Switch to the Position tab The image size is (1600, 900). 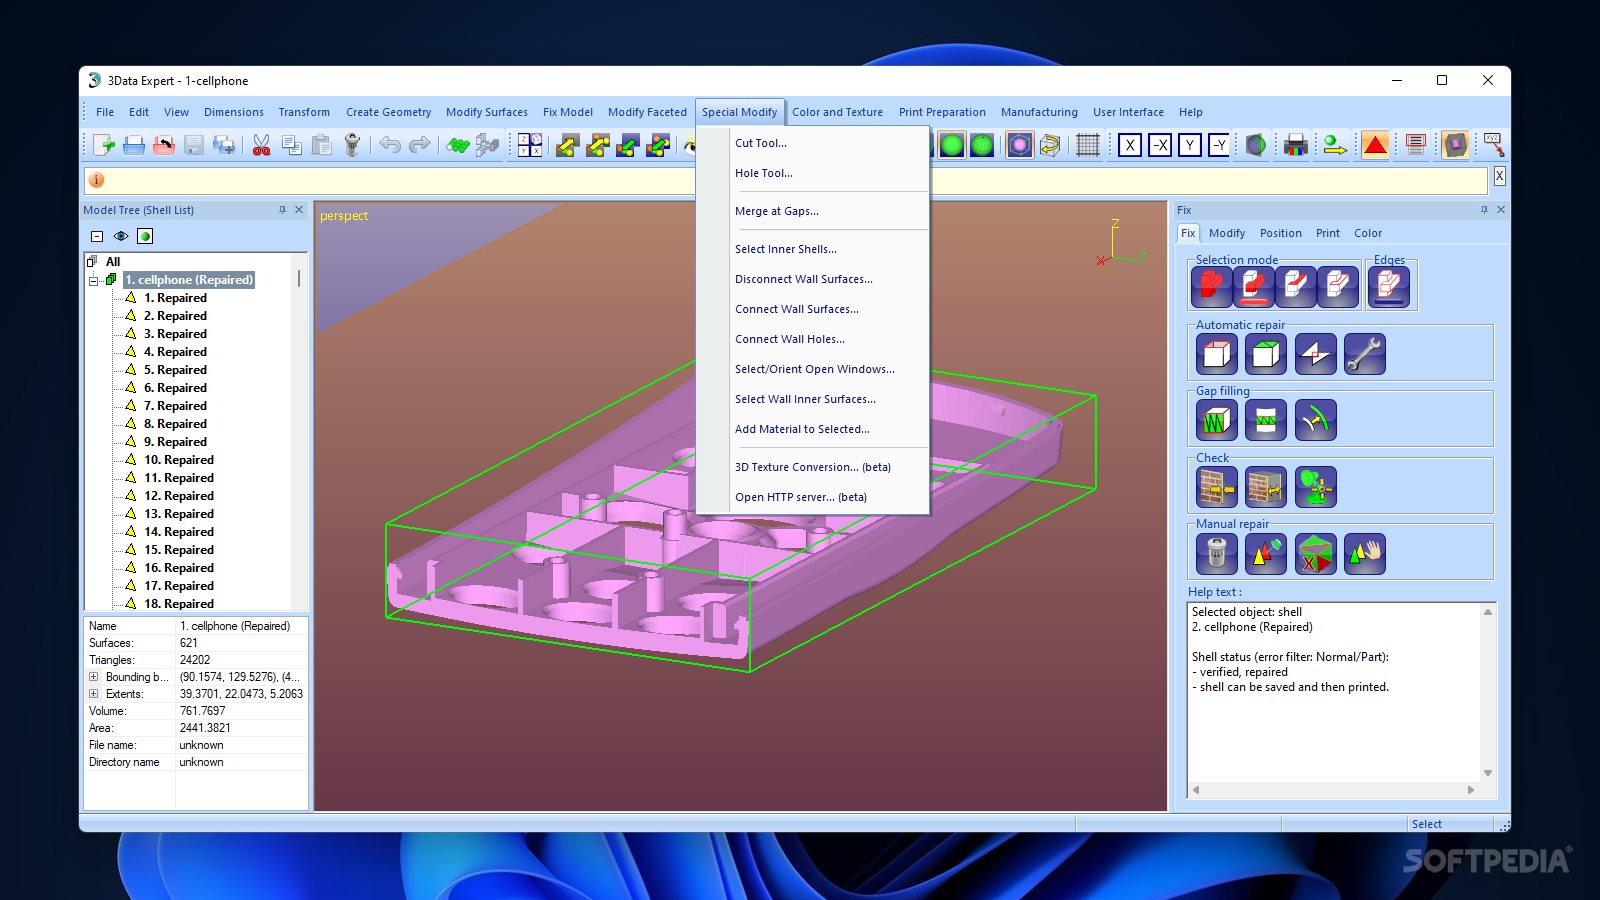[x=1281, y=233]
